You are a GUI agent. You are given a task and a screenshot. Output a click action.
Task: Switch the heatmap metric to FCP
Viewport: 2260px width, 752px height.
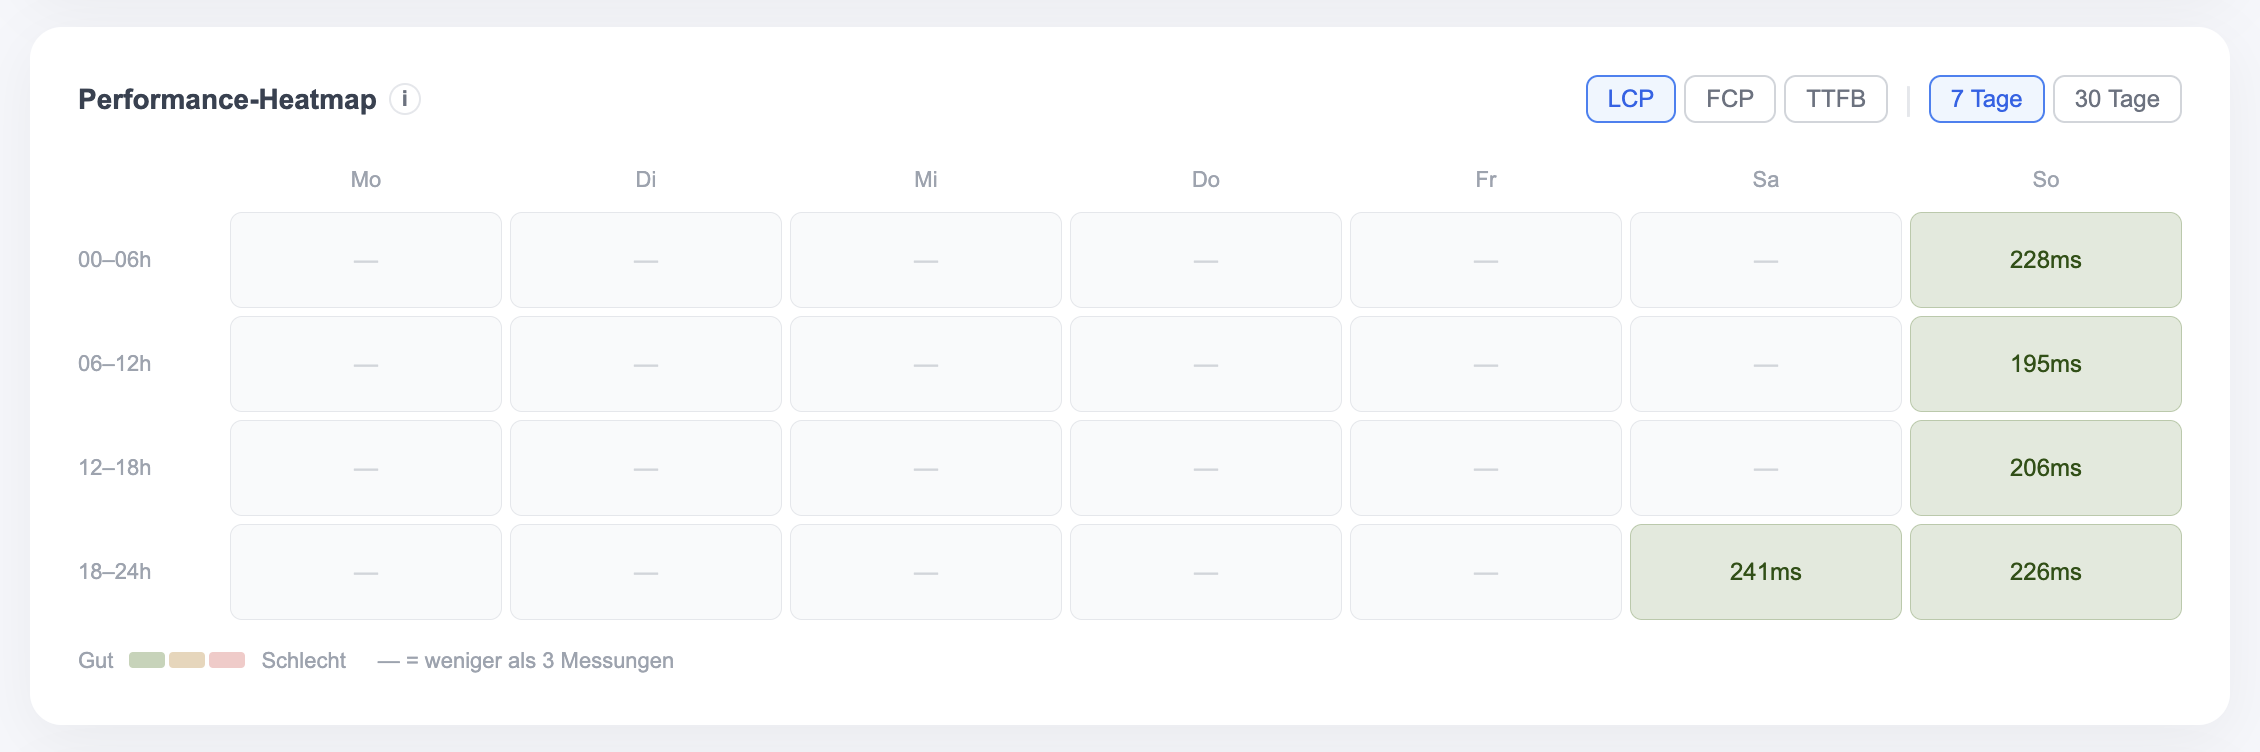coord(1729,98)
